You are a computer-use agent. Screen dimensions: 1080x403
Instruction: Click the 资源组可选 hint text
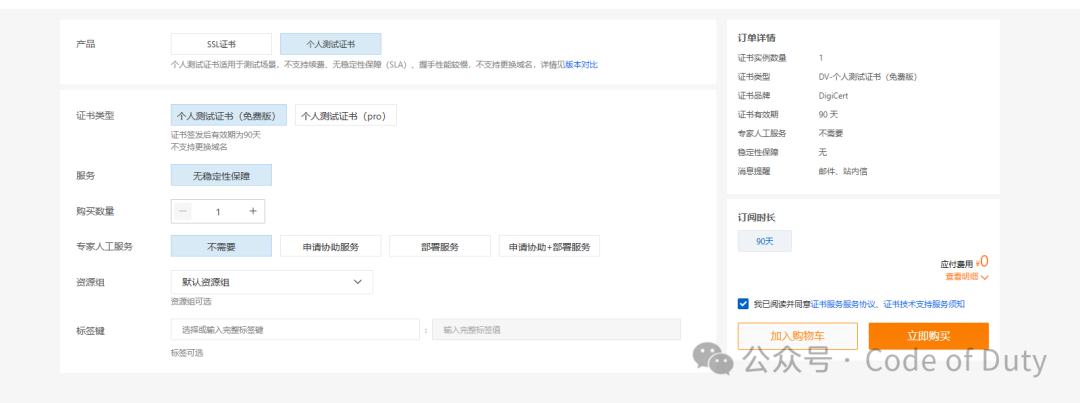click(x=191, y=302)
